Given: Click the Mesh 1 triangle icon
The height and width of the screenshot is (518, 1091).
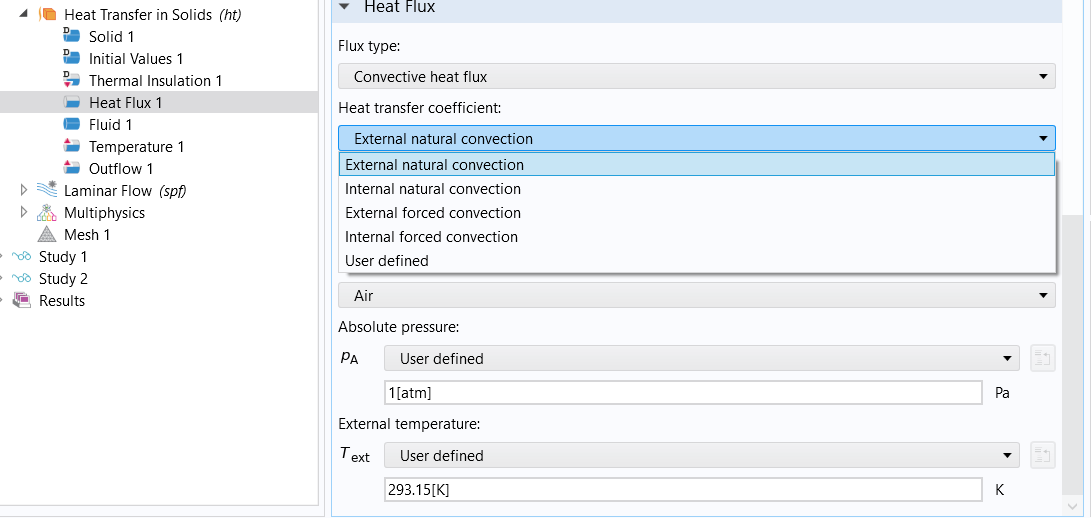Looking at the screenshot, I should coord(47,235).
